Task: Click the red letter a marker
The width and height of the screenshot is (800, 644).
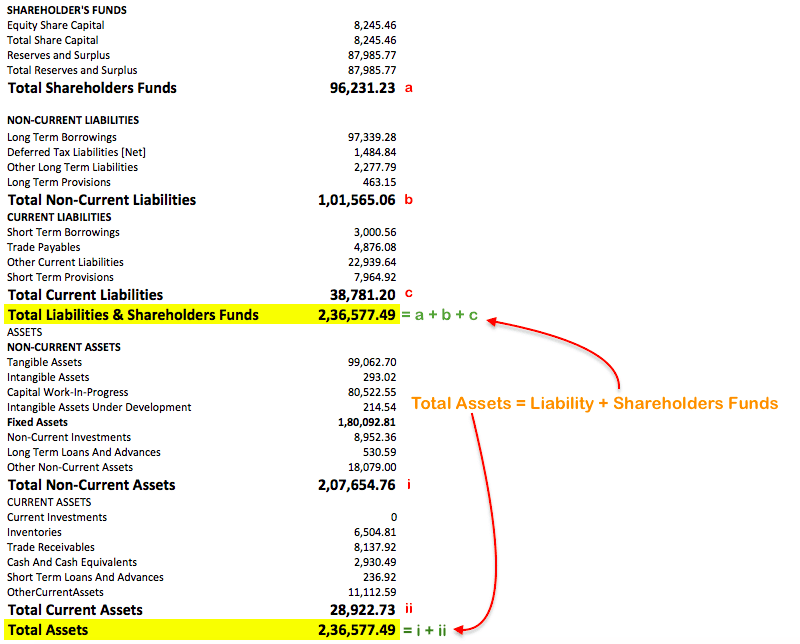Action: 408,88
